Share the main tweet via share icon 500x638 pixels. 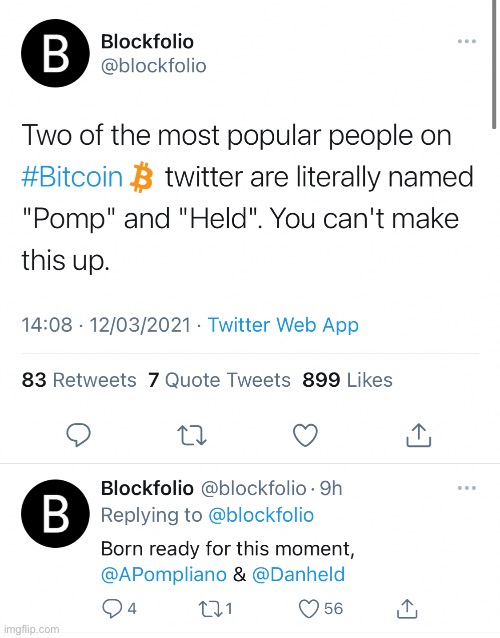tap(419, 435)
